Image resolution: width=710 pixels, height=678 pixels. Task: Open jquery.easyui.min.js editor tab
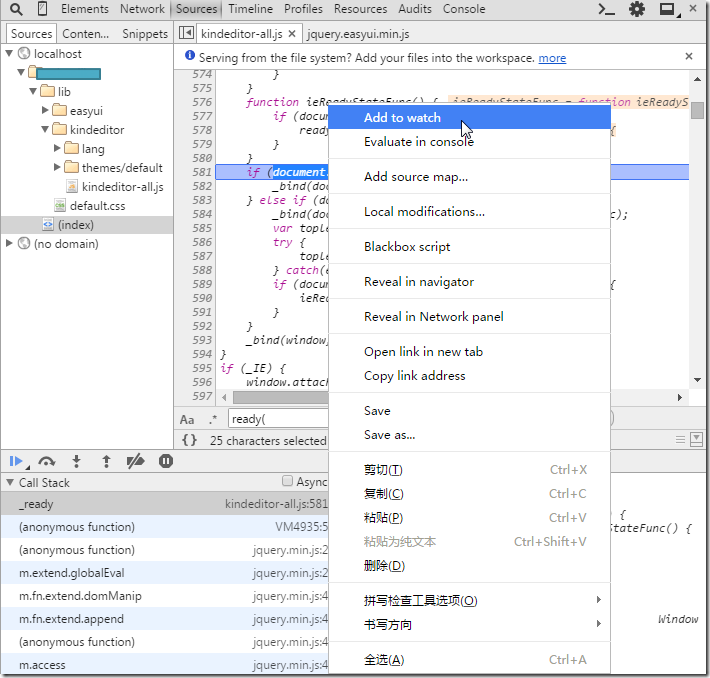(358, 34)
